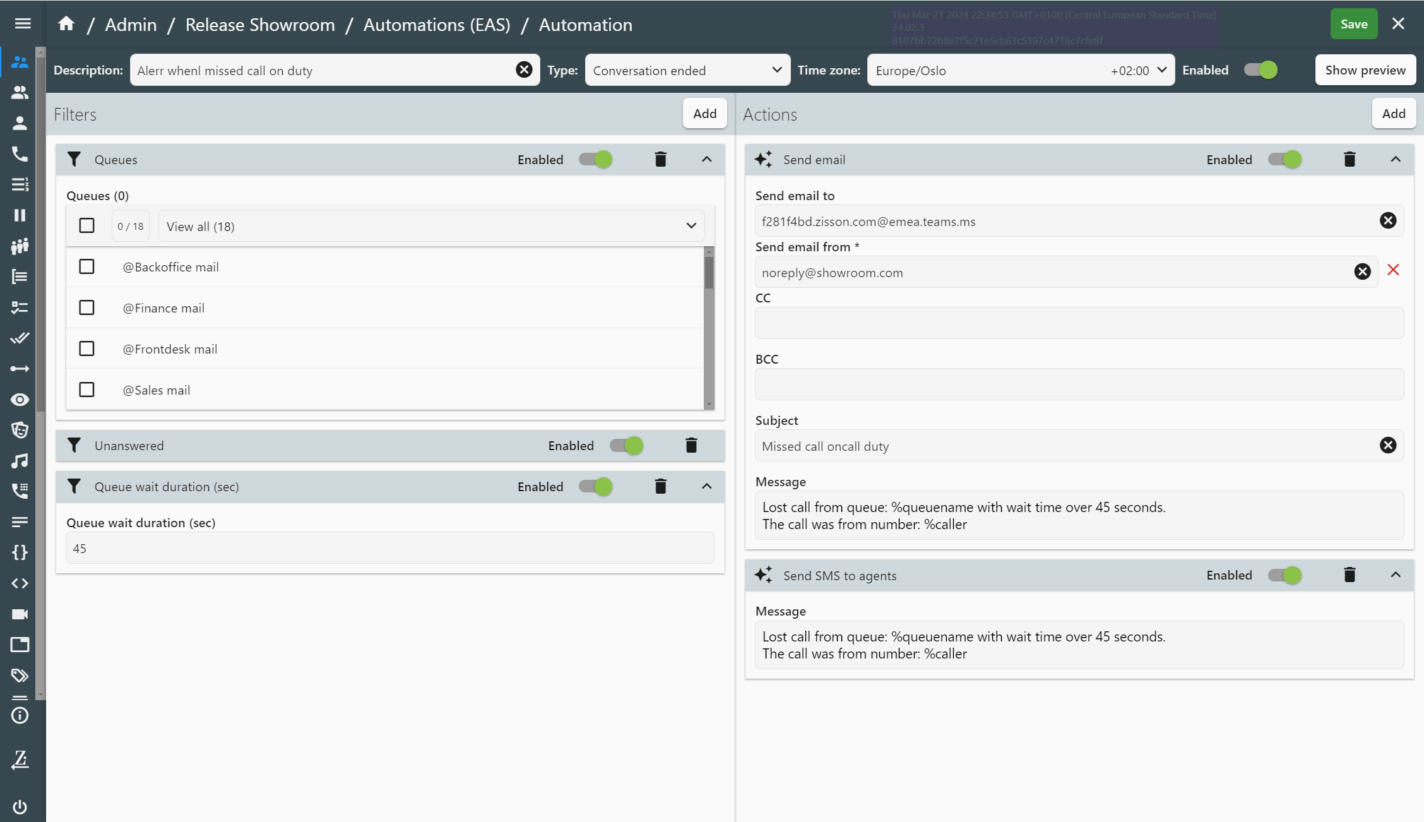Delete the Send SMS to agents action

[x=1349, y=575]
